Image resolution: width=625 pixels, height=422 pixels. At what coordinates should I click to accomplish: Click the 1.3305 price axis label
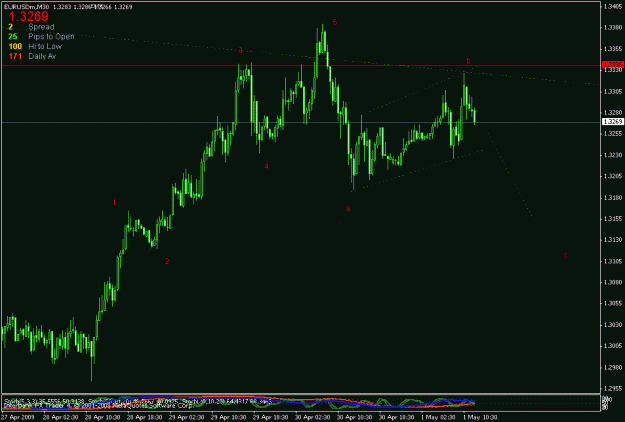613,91
